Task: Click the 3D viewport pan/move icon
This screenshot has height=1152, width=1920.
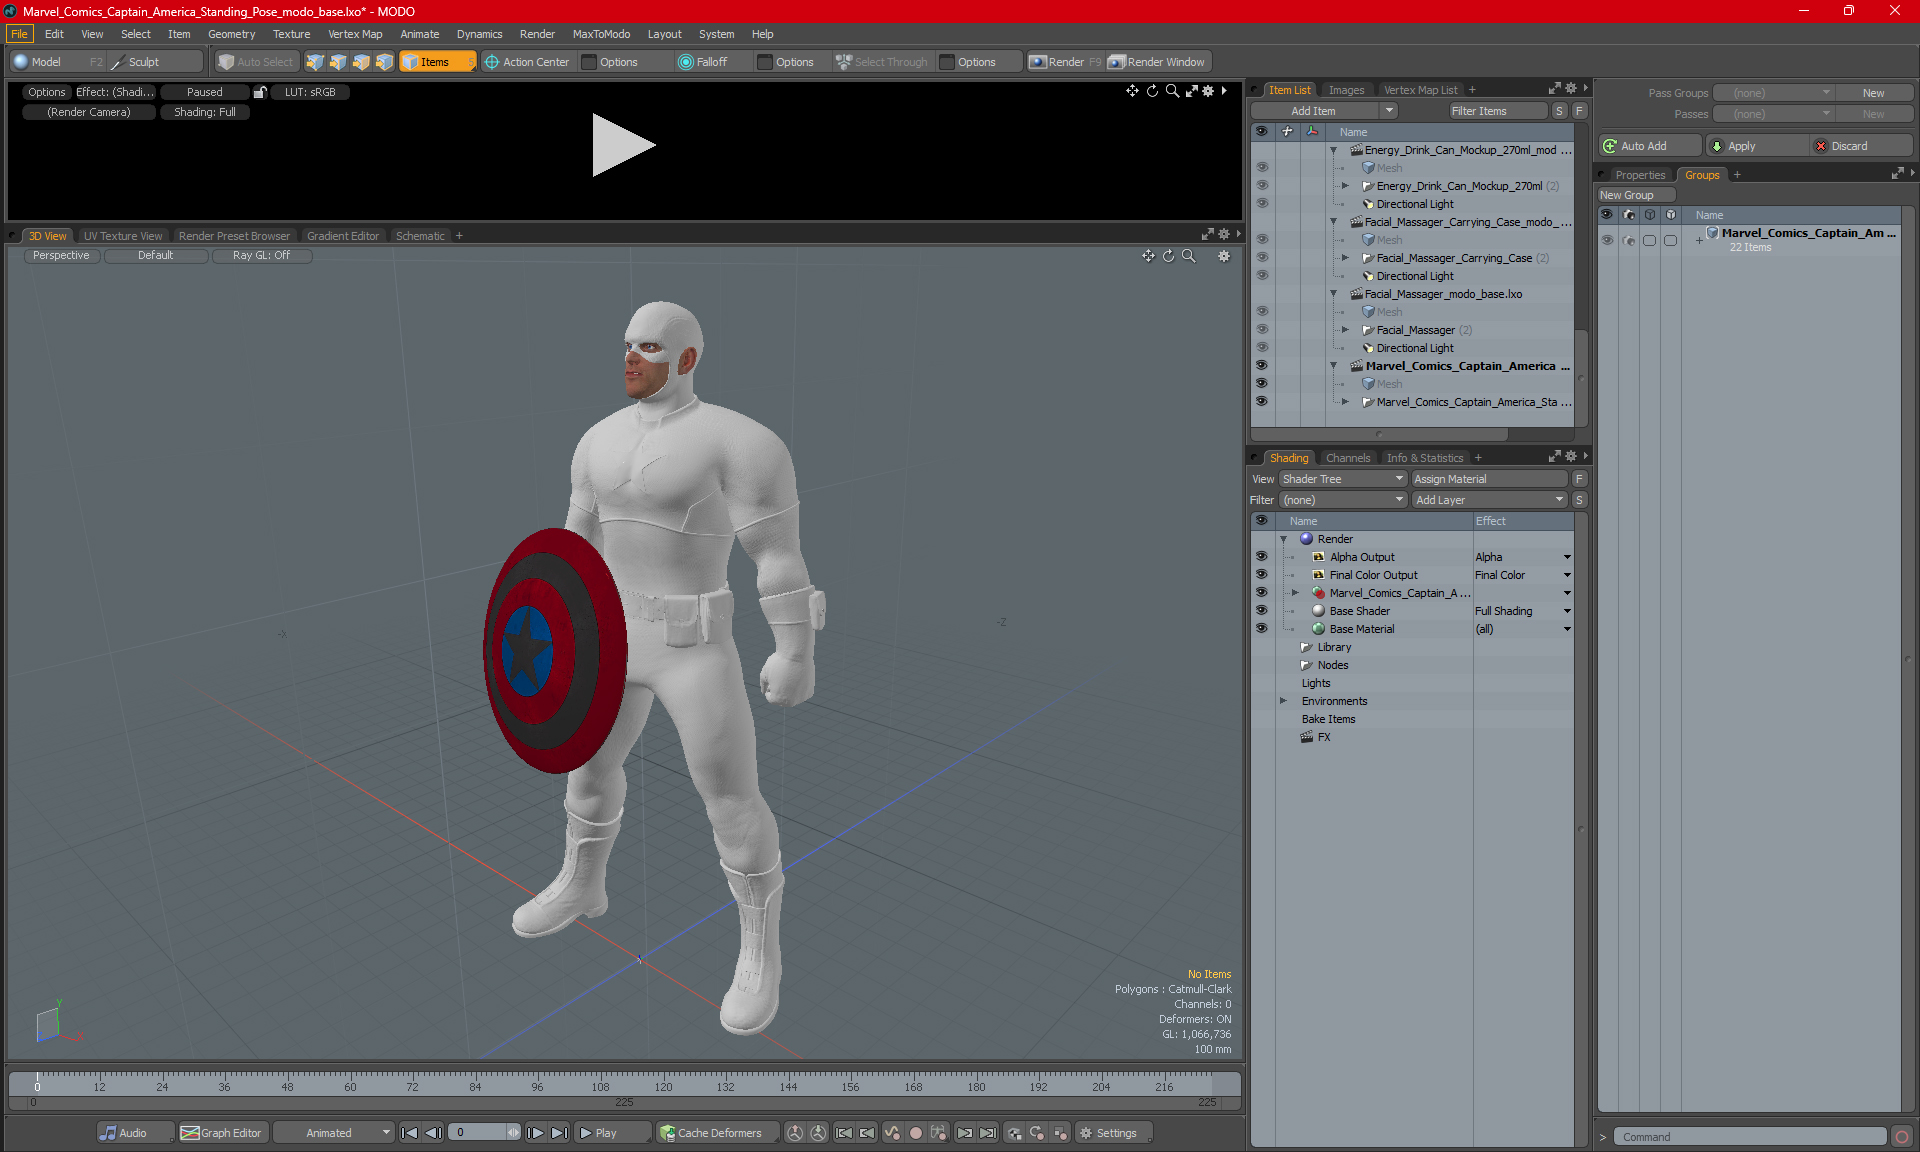Action: (1148, 256)
